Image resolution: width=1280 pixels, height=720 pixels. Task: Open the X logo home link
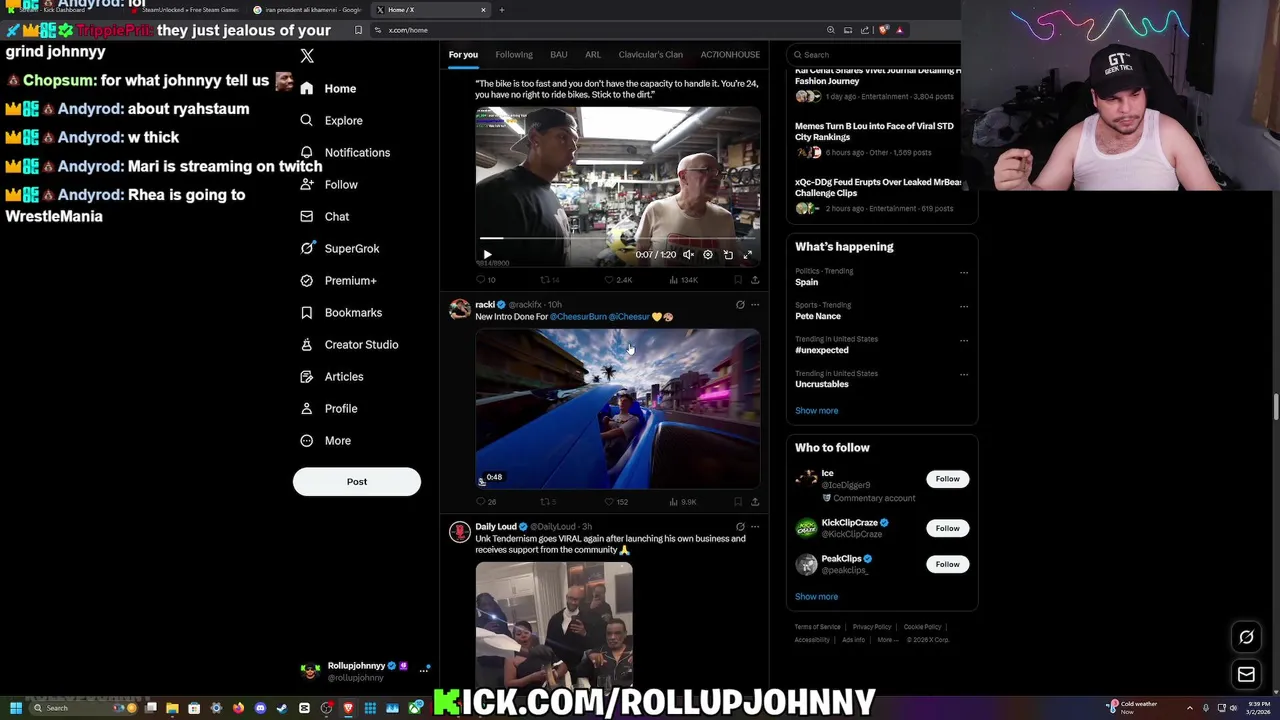pos(307,56)
